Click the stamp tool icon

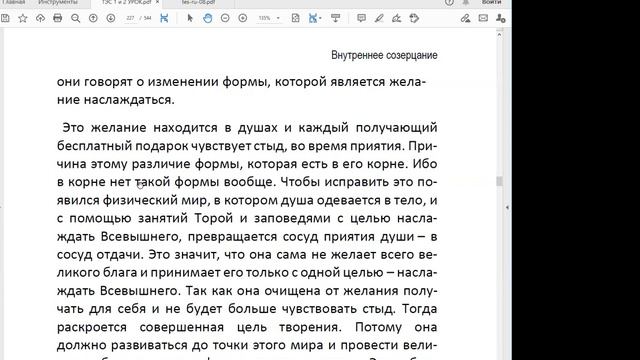tap(414, 18)
